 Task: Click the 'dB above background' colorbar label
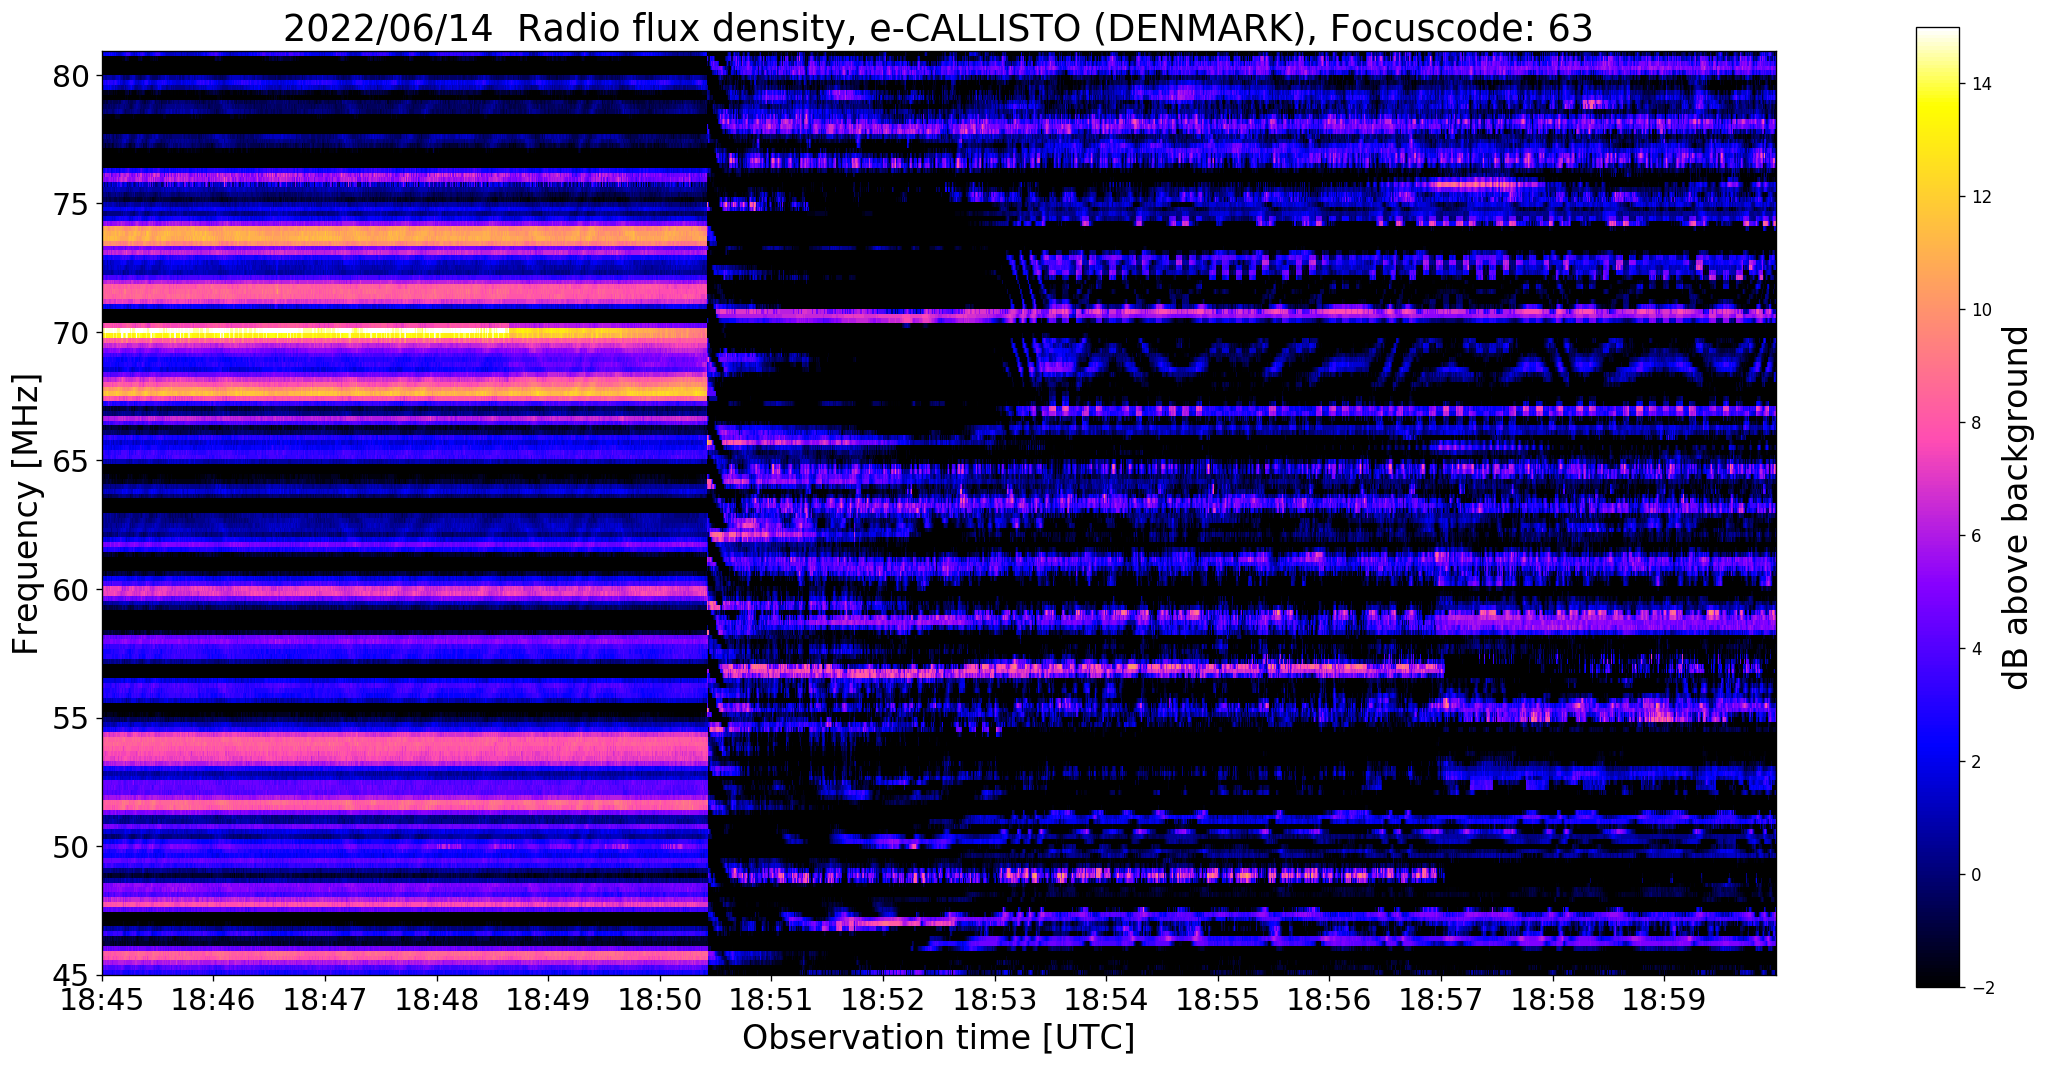pos(2017,508)
